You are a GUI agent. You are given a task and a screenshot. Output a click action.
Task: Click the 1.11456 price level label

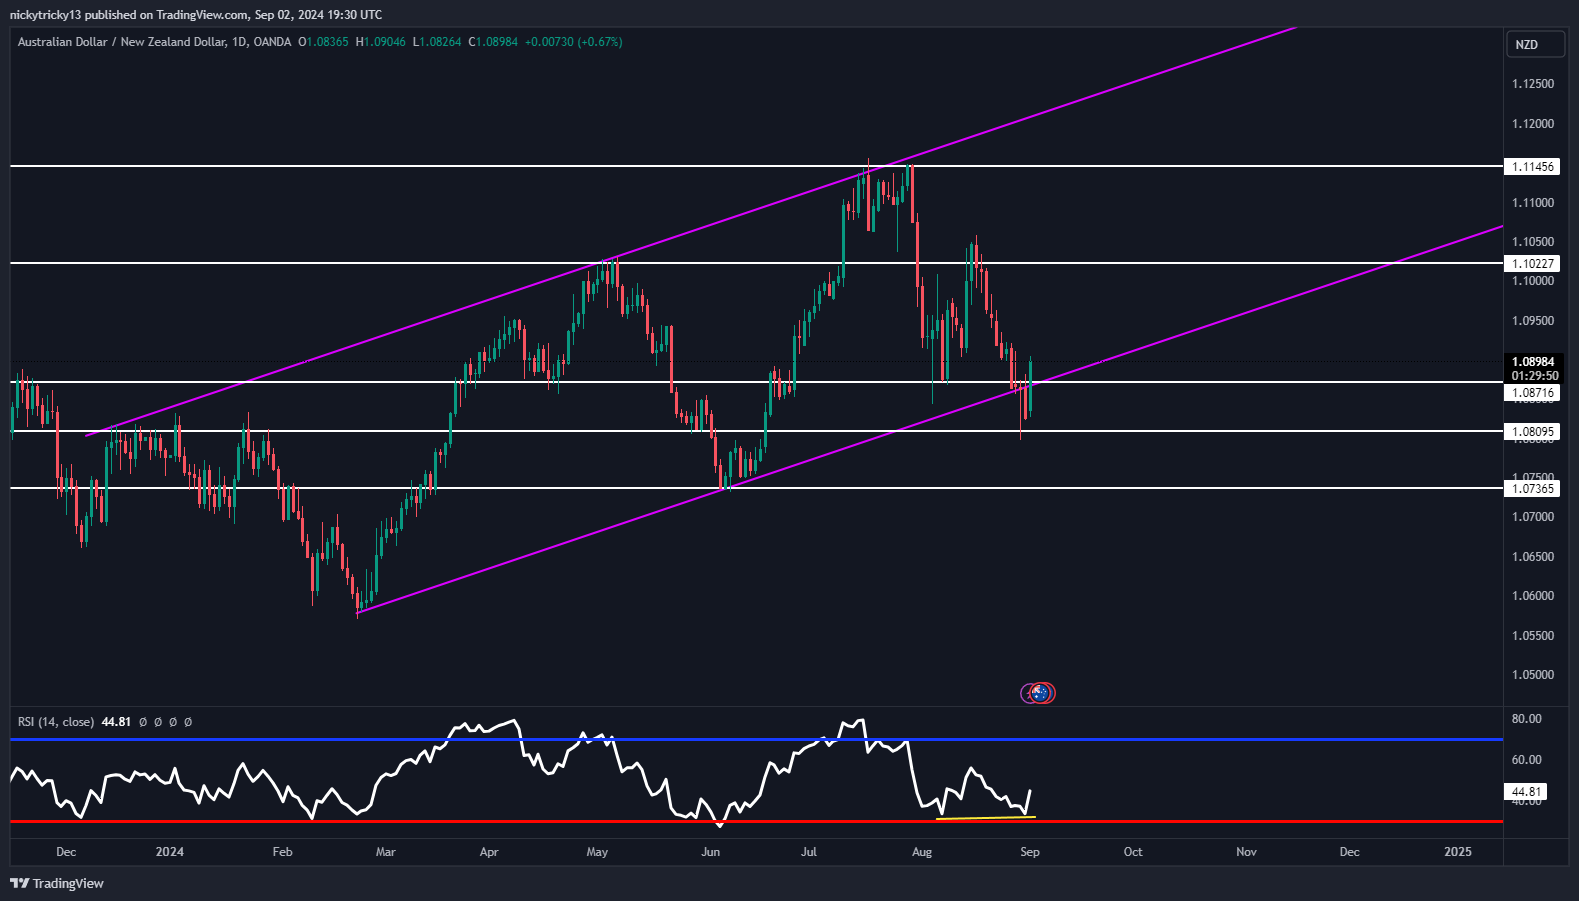(x=1532, y=167)
